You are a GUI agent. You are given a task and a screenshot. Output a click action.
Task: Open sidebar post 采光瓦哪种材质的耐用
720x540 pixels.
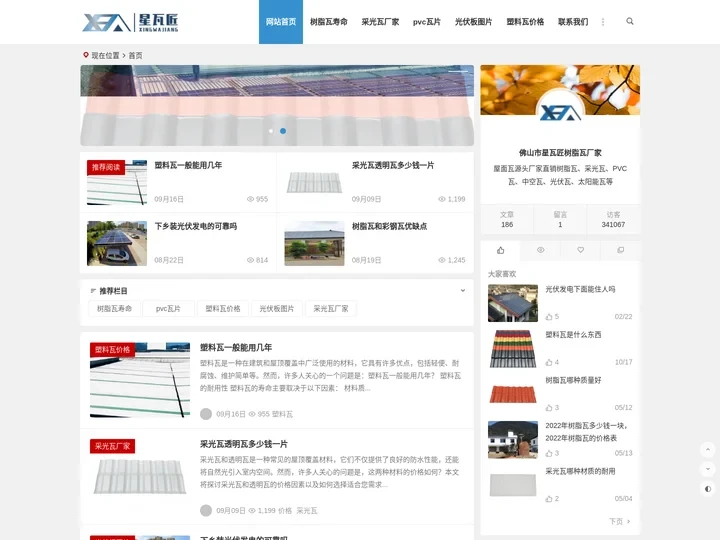[580, 471]
